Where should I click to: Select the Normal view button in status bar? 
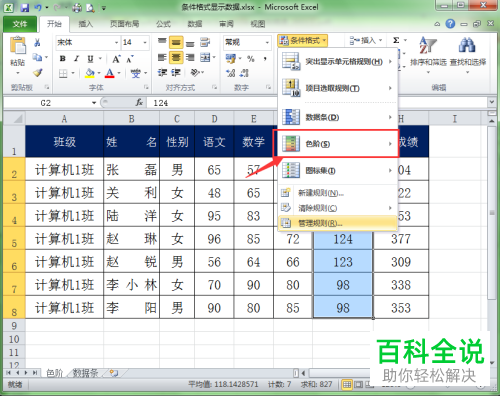(x=347, y=385)
